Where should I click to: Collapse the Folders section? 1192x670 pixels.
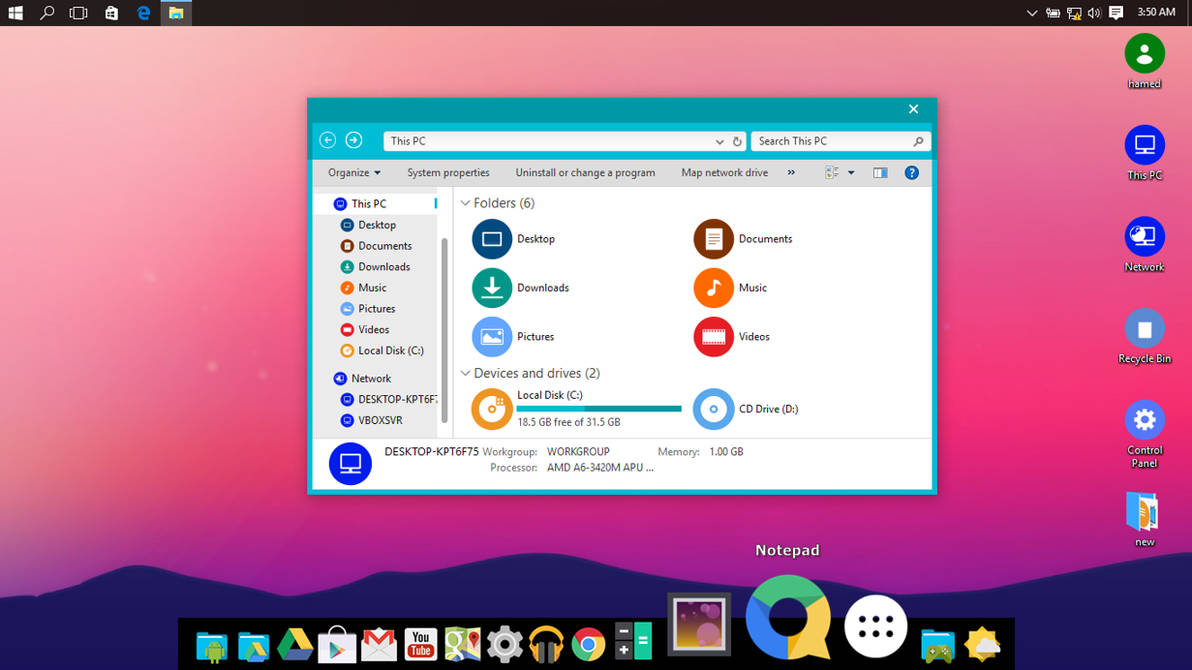tap(464, 202)
